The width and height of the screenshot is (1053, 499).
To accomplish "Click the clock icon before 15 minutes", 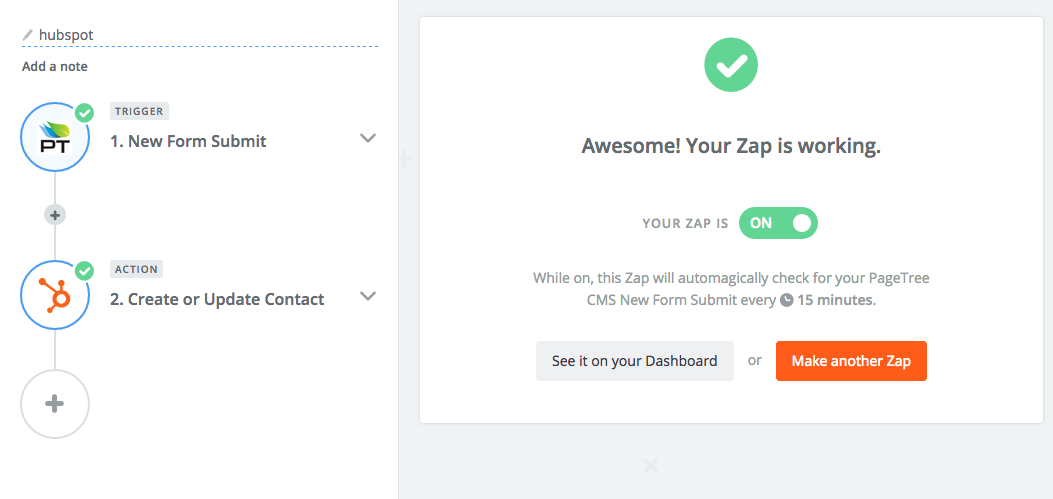I will tap(786, 300).
